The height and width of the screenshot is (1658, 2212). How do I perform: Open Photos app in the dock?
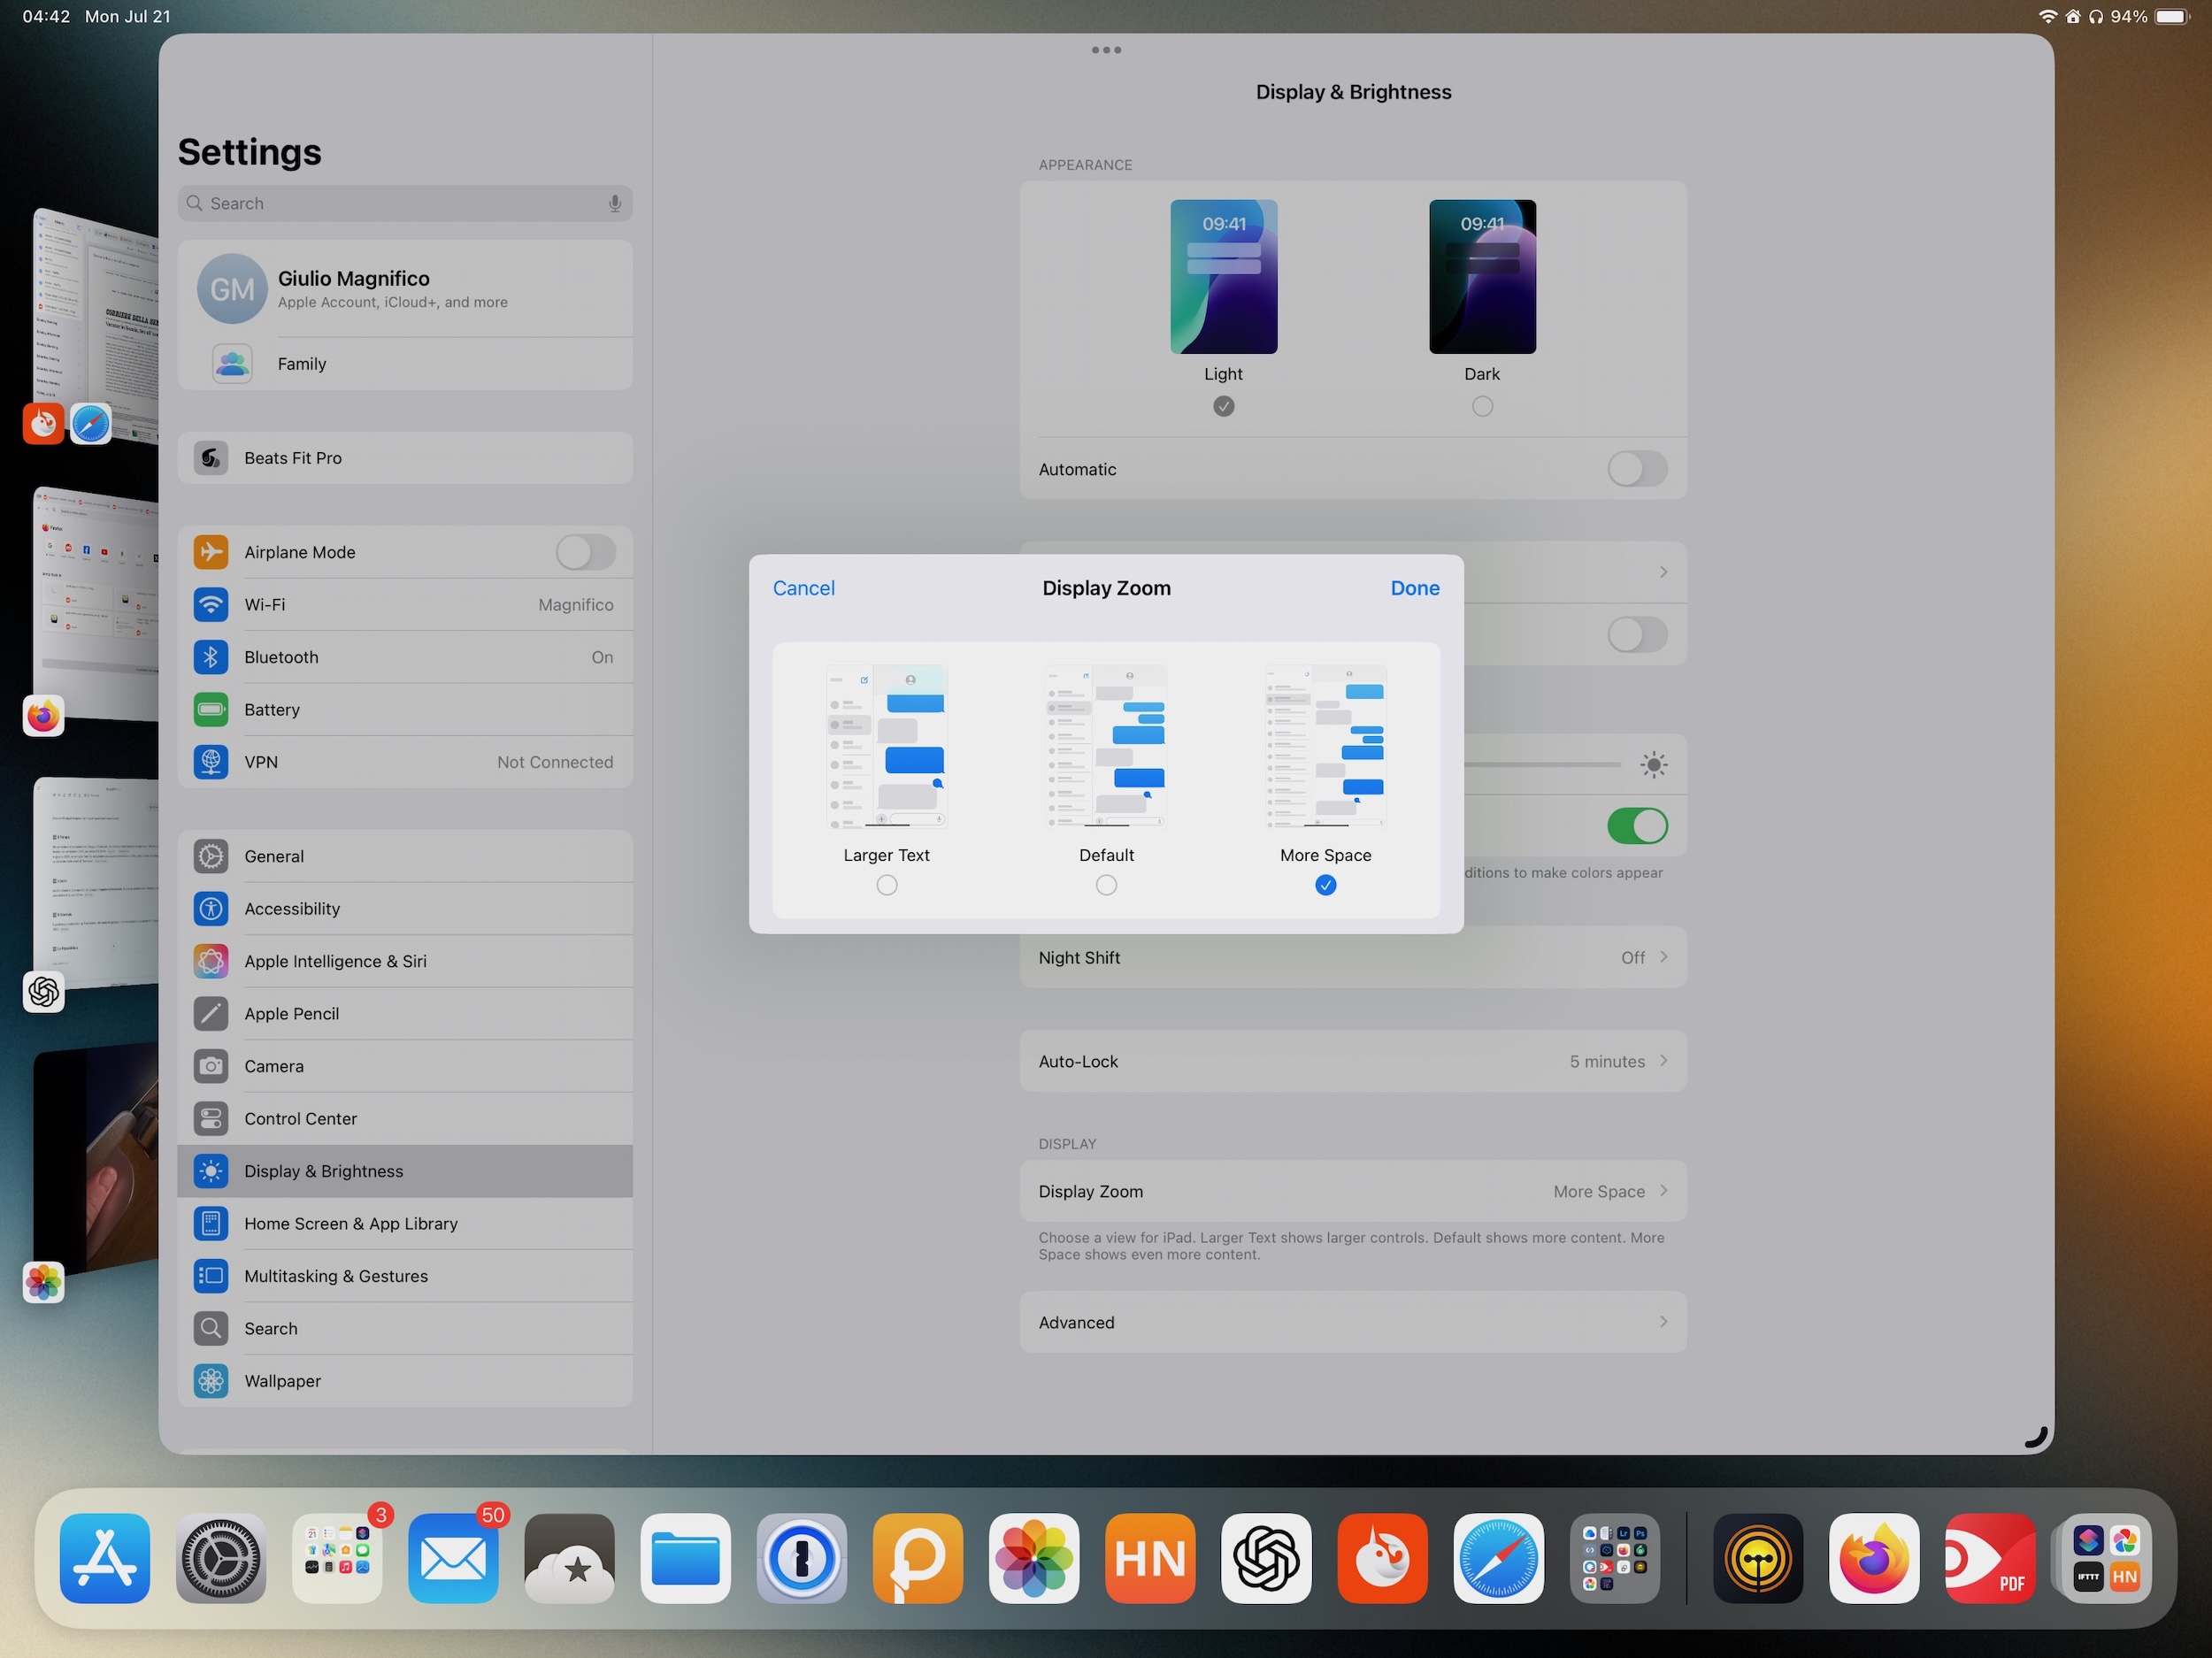click(x=1034, y=1558)
